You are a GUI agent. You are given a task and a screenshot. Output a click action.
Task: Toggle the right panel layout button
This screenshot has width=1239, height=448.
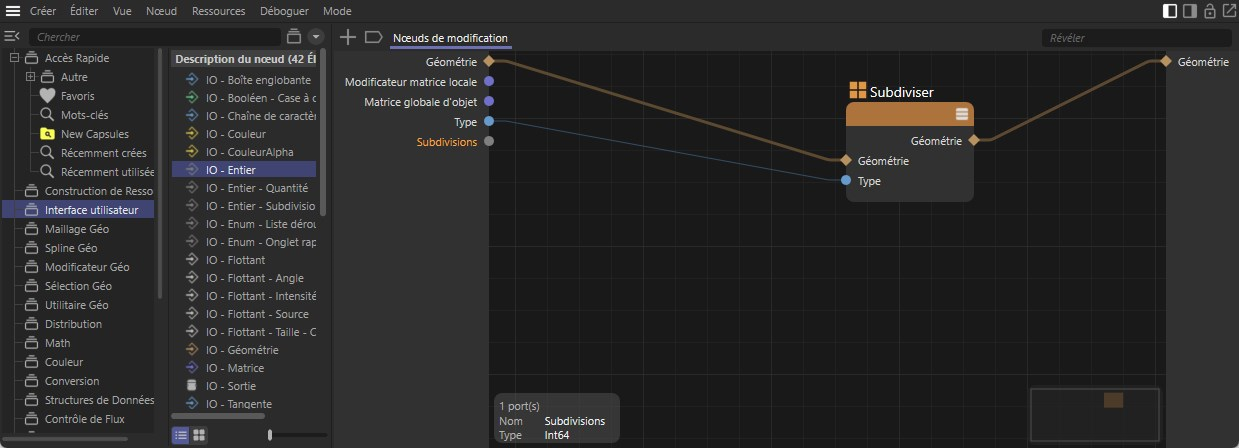(1190, 11)
